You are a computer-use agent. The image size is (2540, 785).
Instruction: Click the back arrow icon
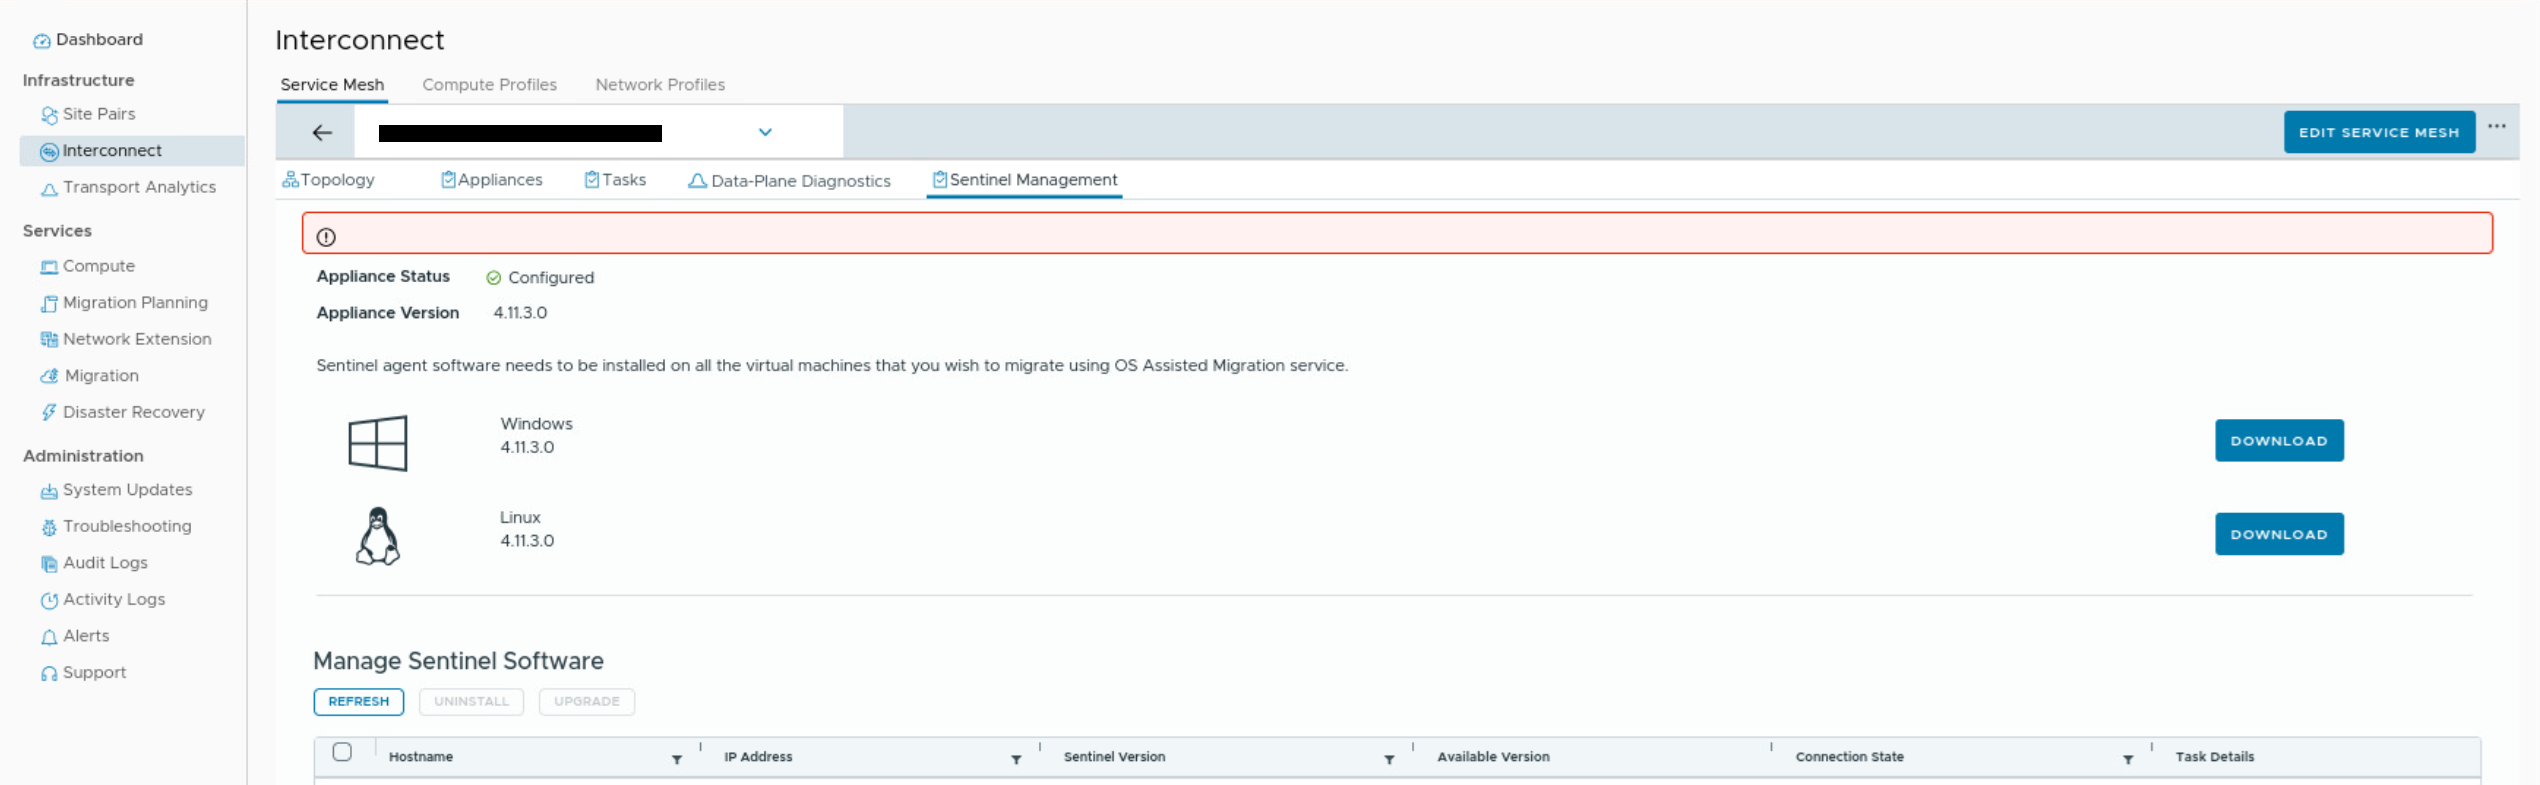click(322, 132)
